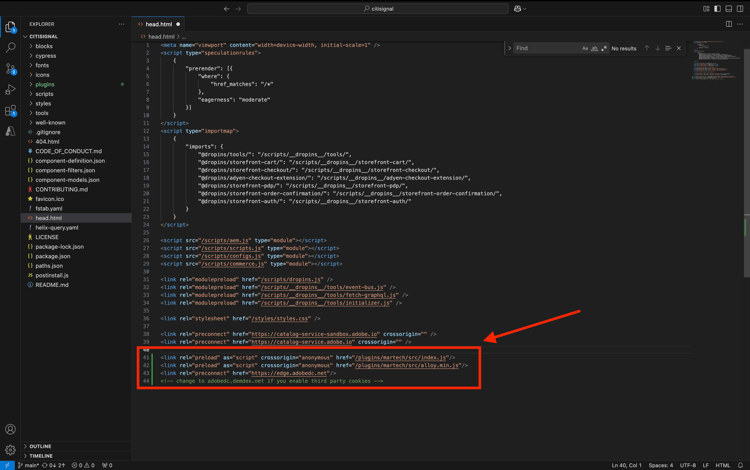
Task: Click the split editor right icon
Action: 729,24
